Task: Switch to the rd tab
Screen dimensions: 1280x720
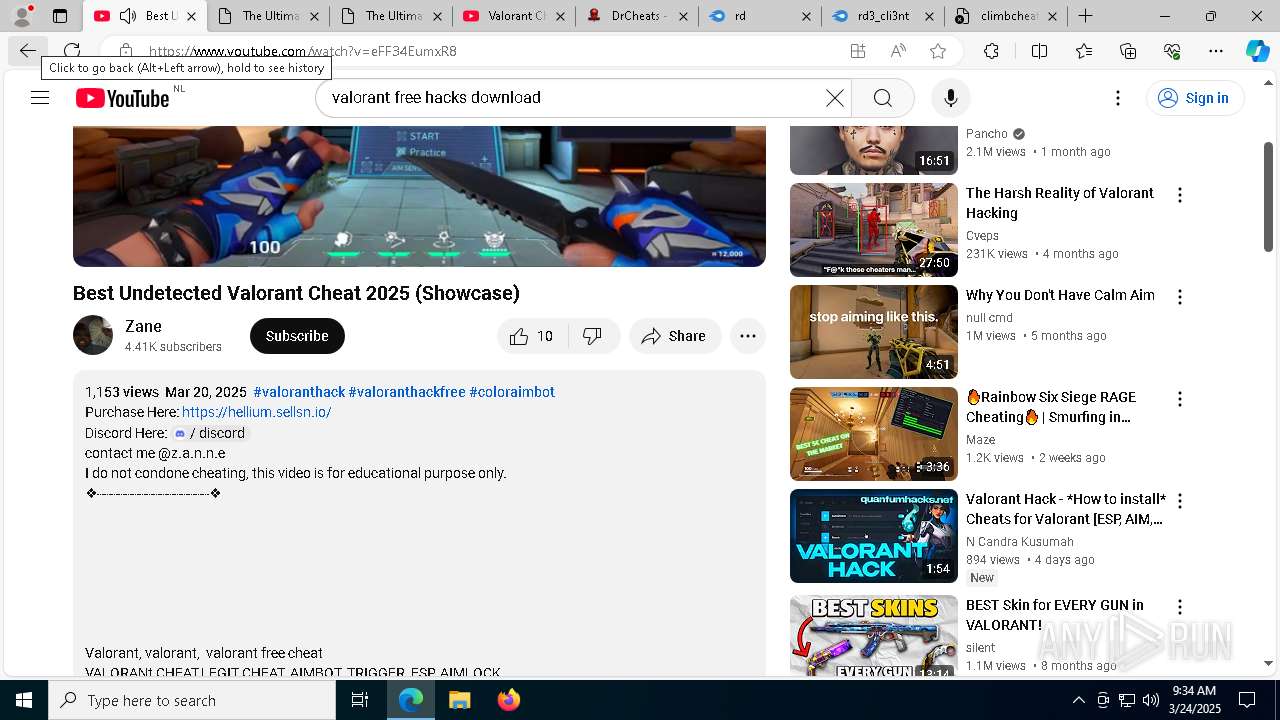Action: (760, 16)
